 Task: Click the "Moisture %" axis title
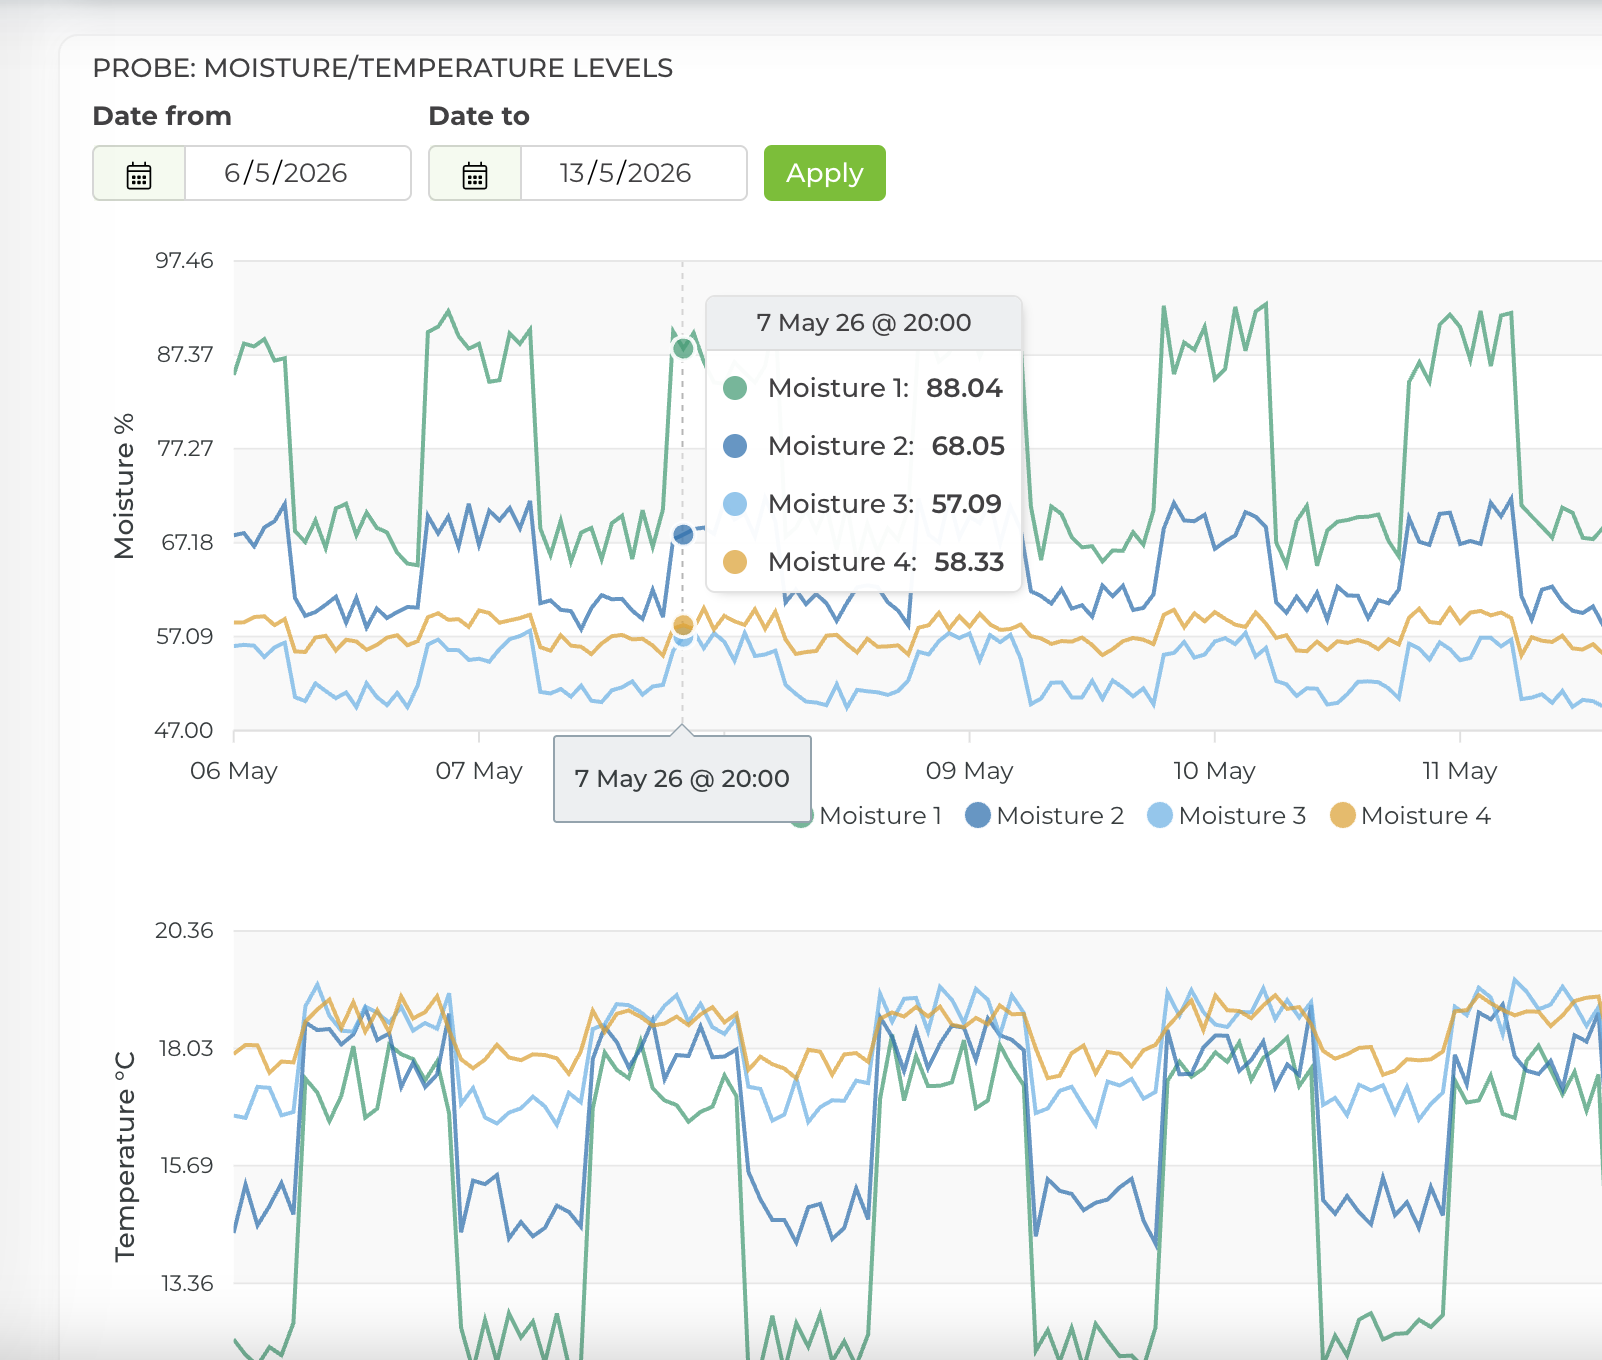pyautogui.click(x=124, y=486)
